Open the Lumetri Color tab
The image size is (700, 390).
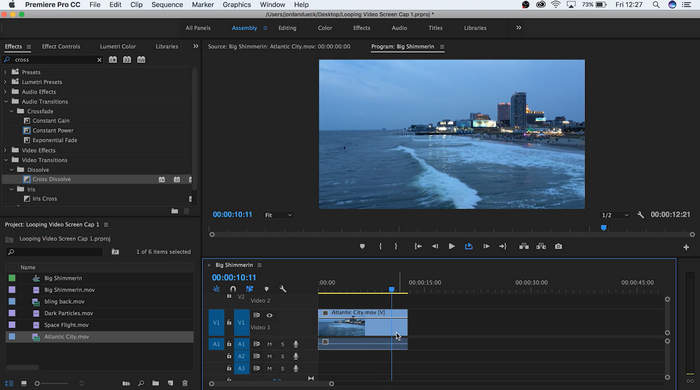click(118, 46)
